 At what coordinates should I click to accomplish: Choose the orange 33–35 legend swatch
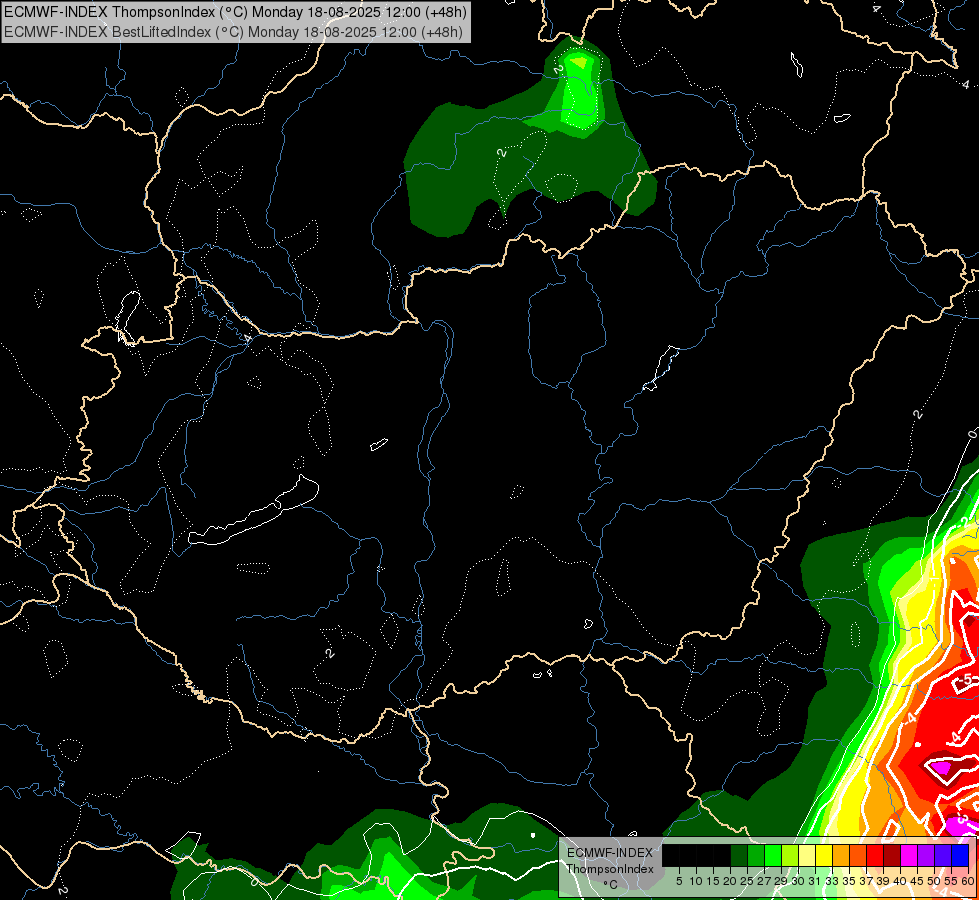click(x=841, y=855)
